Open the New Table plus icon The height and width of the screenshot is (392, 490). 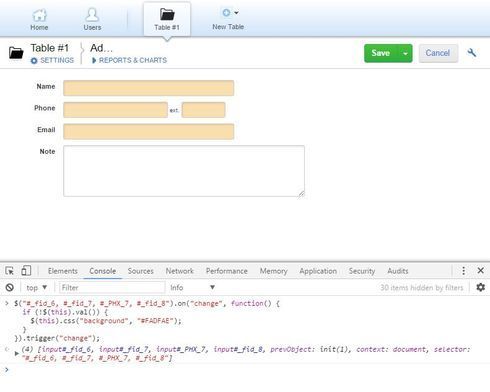click(x=226, y=13)
